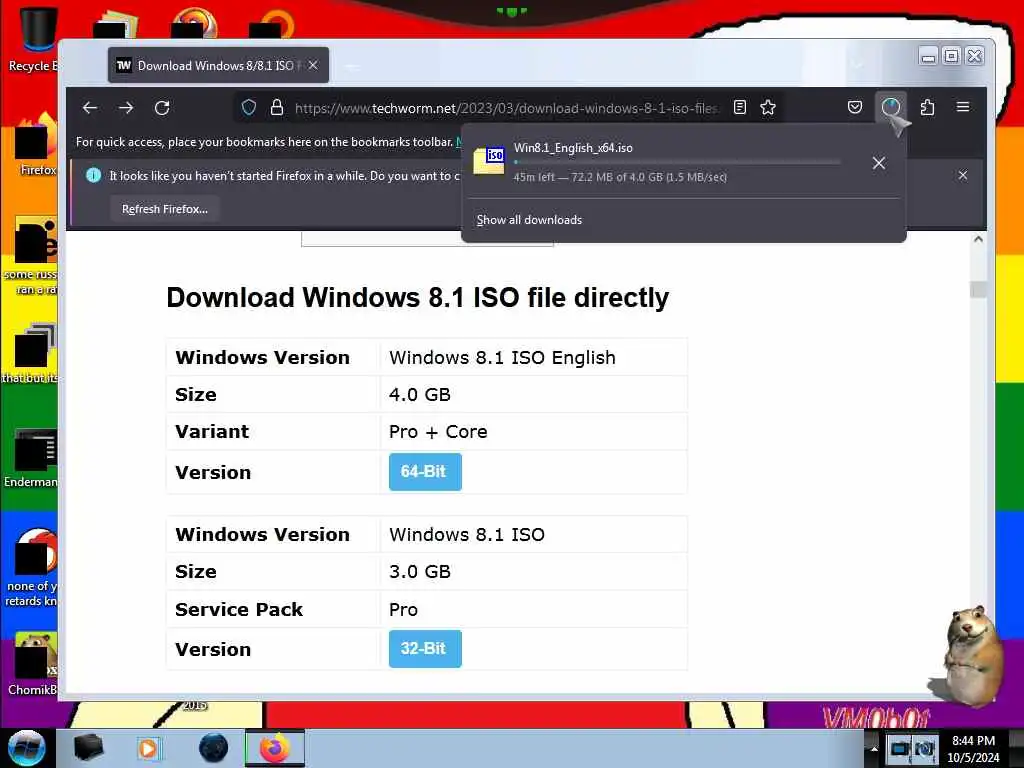
Task: Close the Download Windows 8/8.1 ISO tab
Action: click(313, 65)
